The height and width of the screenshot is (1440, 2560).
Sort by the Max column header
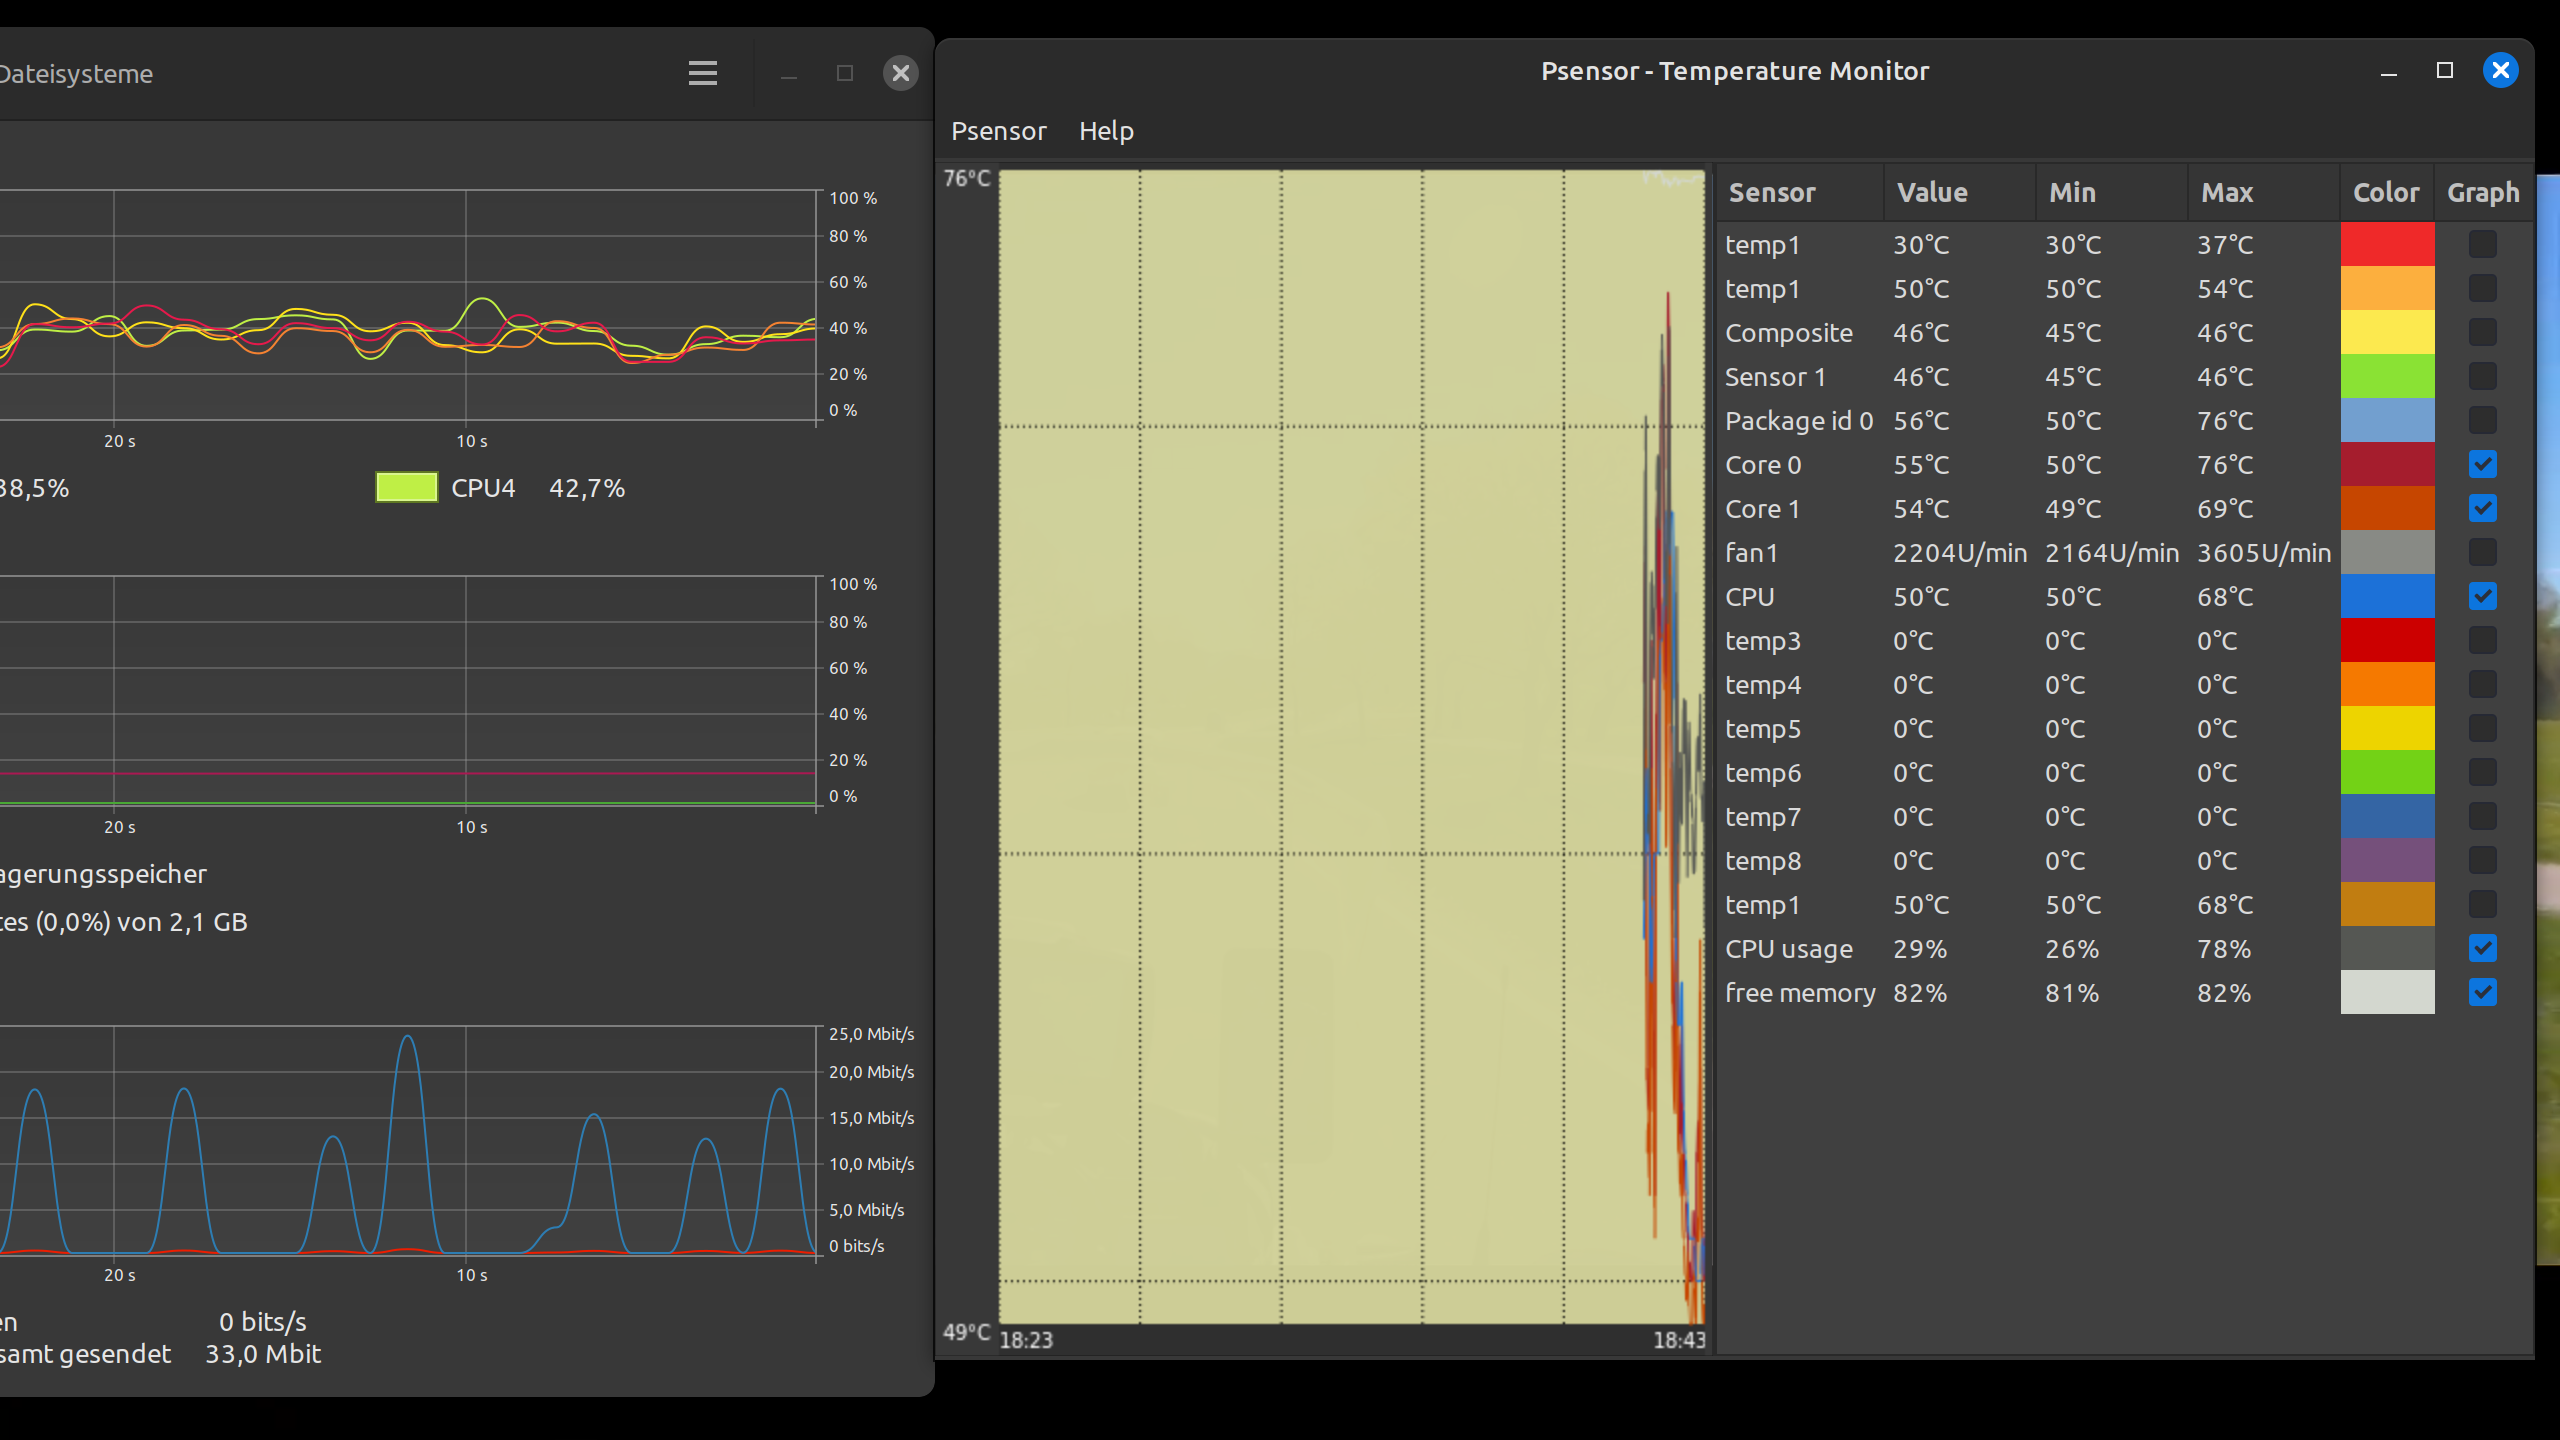pyautogui.click(x=2227, y=193)
